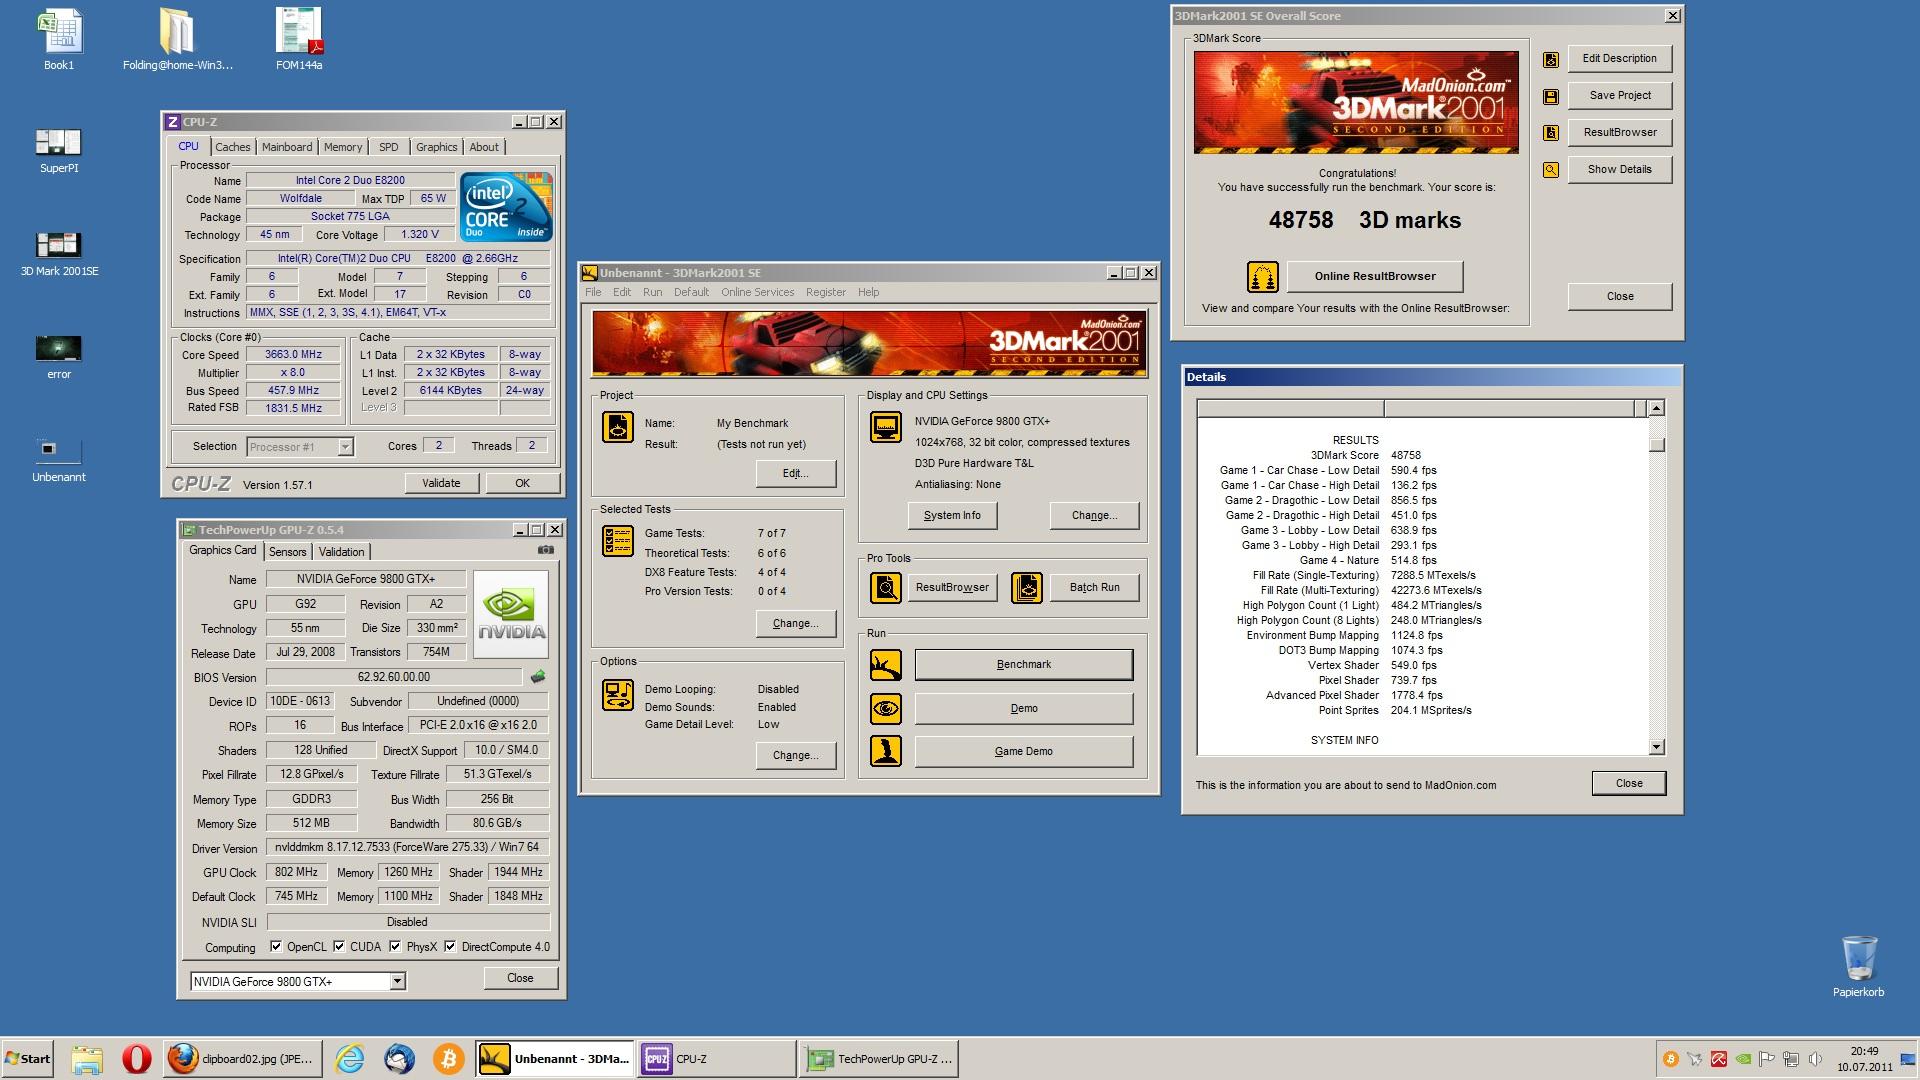Click the Selected Tests checklist icon

(x=617, y=541)
